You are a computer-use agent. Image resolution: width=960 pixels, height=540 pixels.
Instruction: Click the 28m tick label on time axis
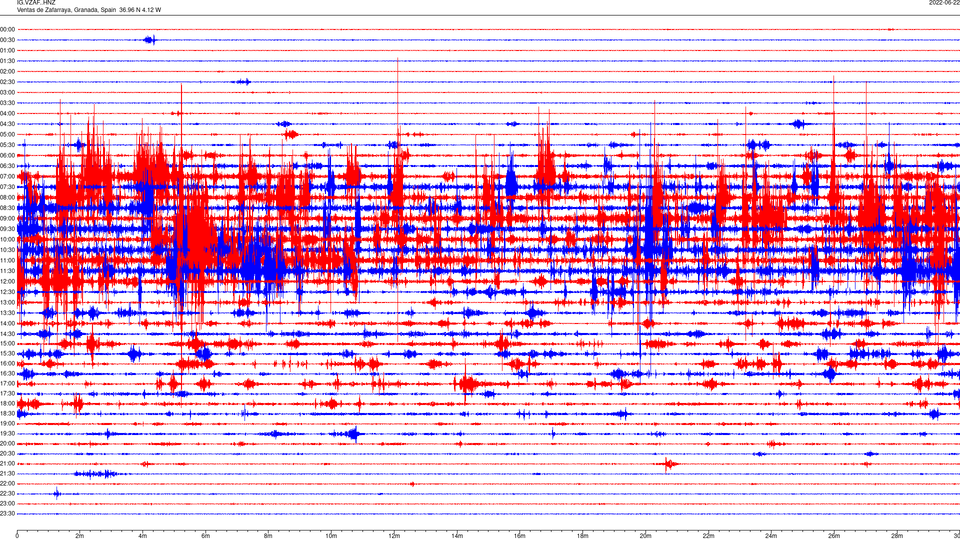tap(897, 536)
